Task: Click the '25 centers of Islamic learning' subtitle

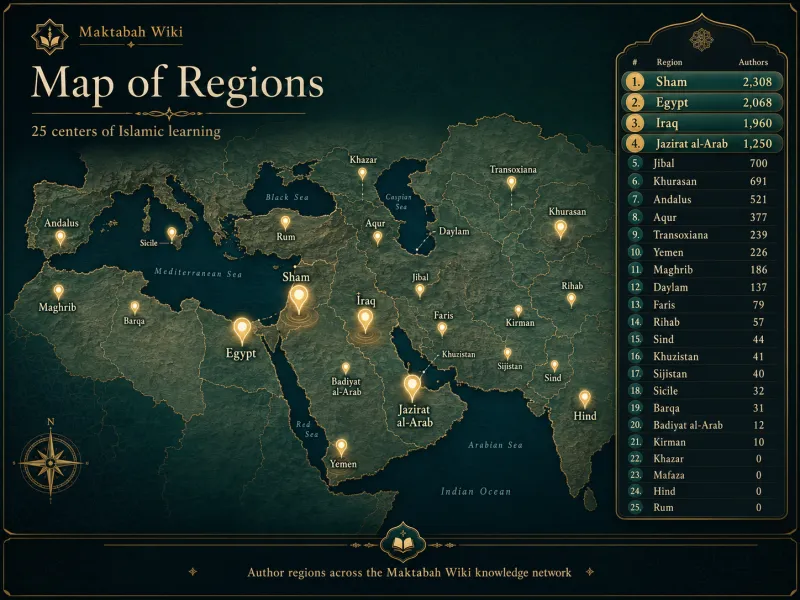Action: tap(126, 132)
